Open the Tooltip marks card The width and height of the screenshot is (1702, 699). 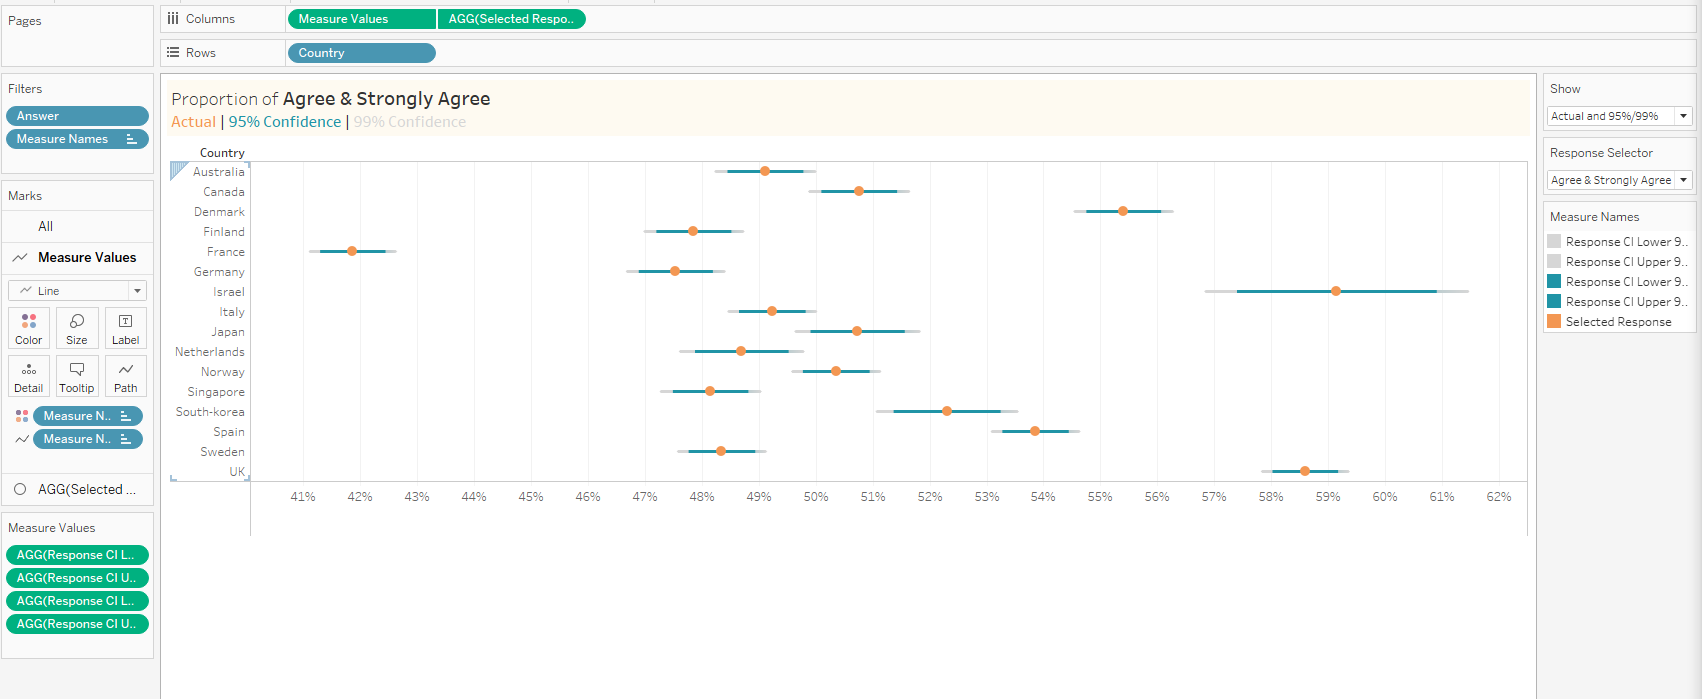coord(77,376)
